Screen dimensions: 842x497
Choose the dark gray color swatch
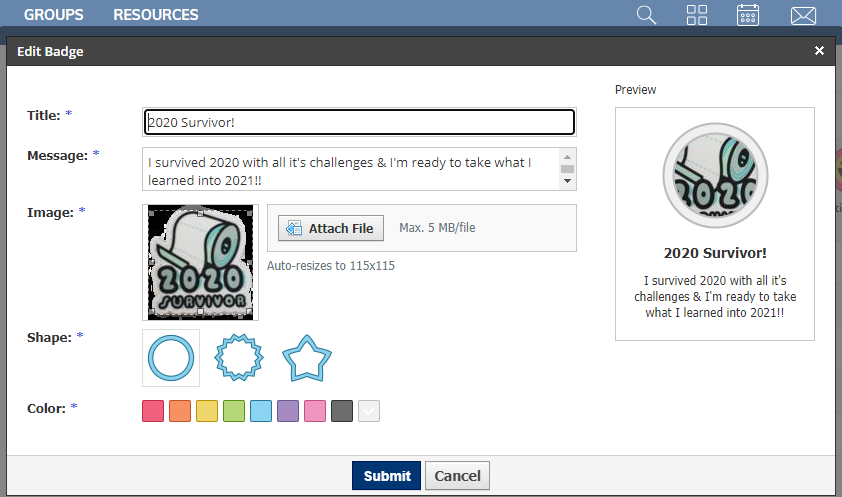(x=342, y=411)
